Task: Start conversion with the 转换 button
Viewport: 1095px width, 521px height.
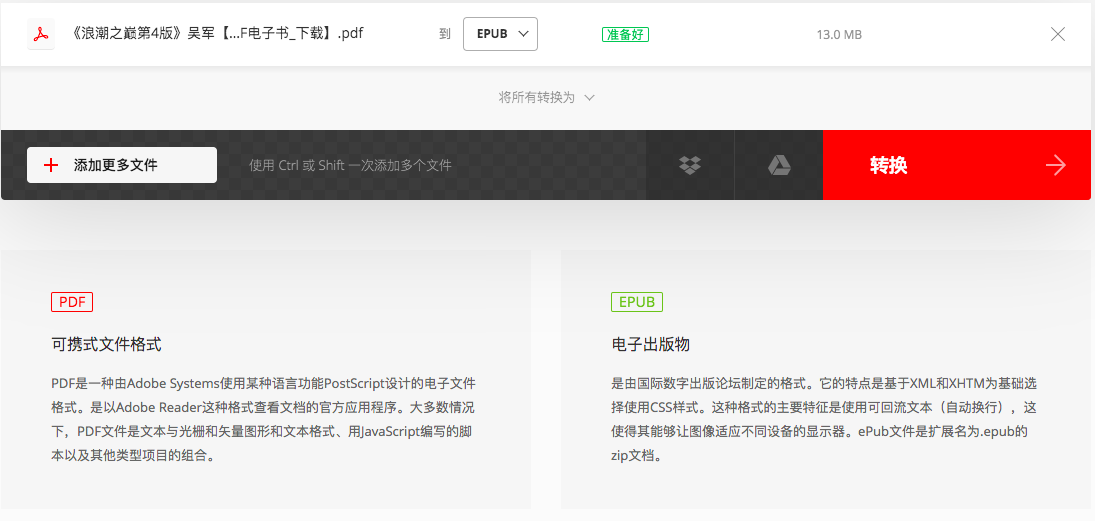Action: (957, 165)
